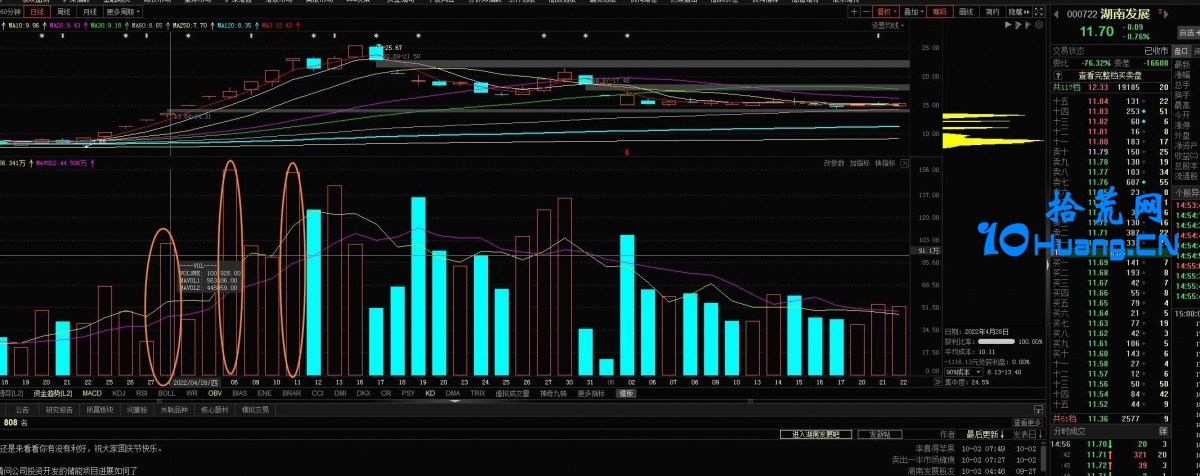Screen dimensions: 1200x476
Task: Switch chart to 日线 daily period
Action: tap(38, 11)
